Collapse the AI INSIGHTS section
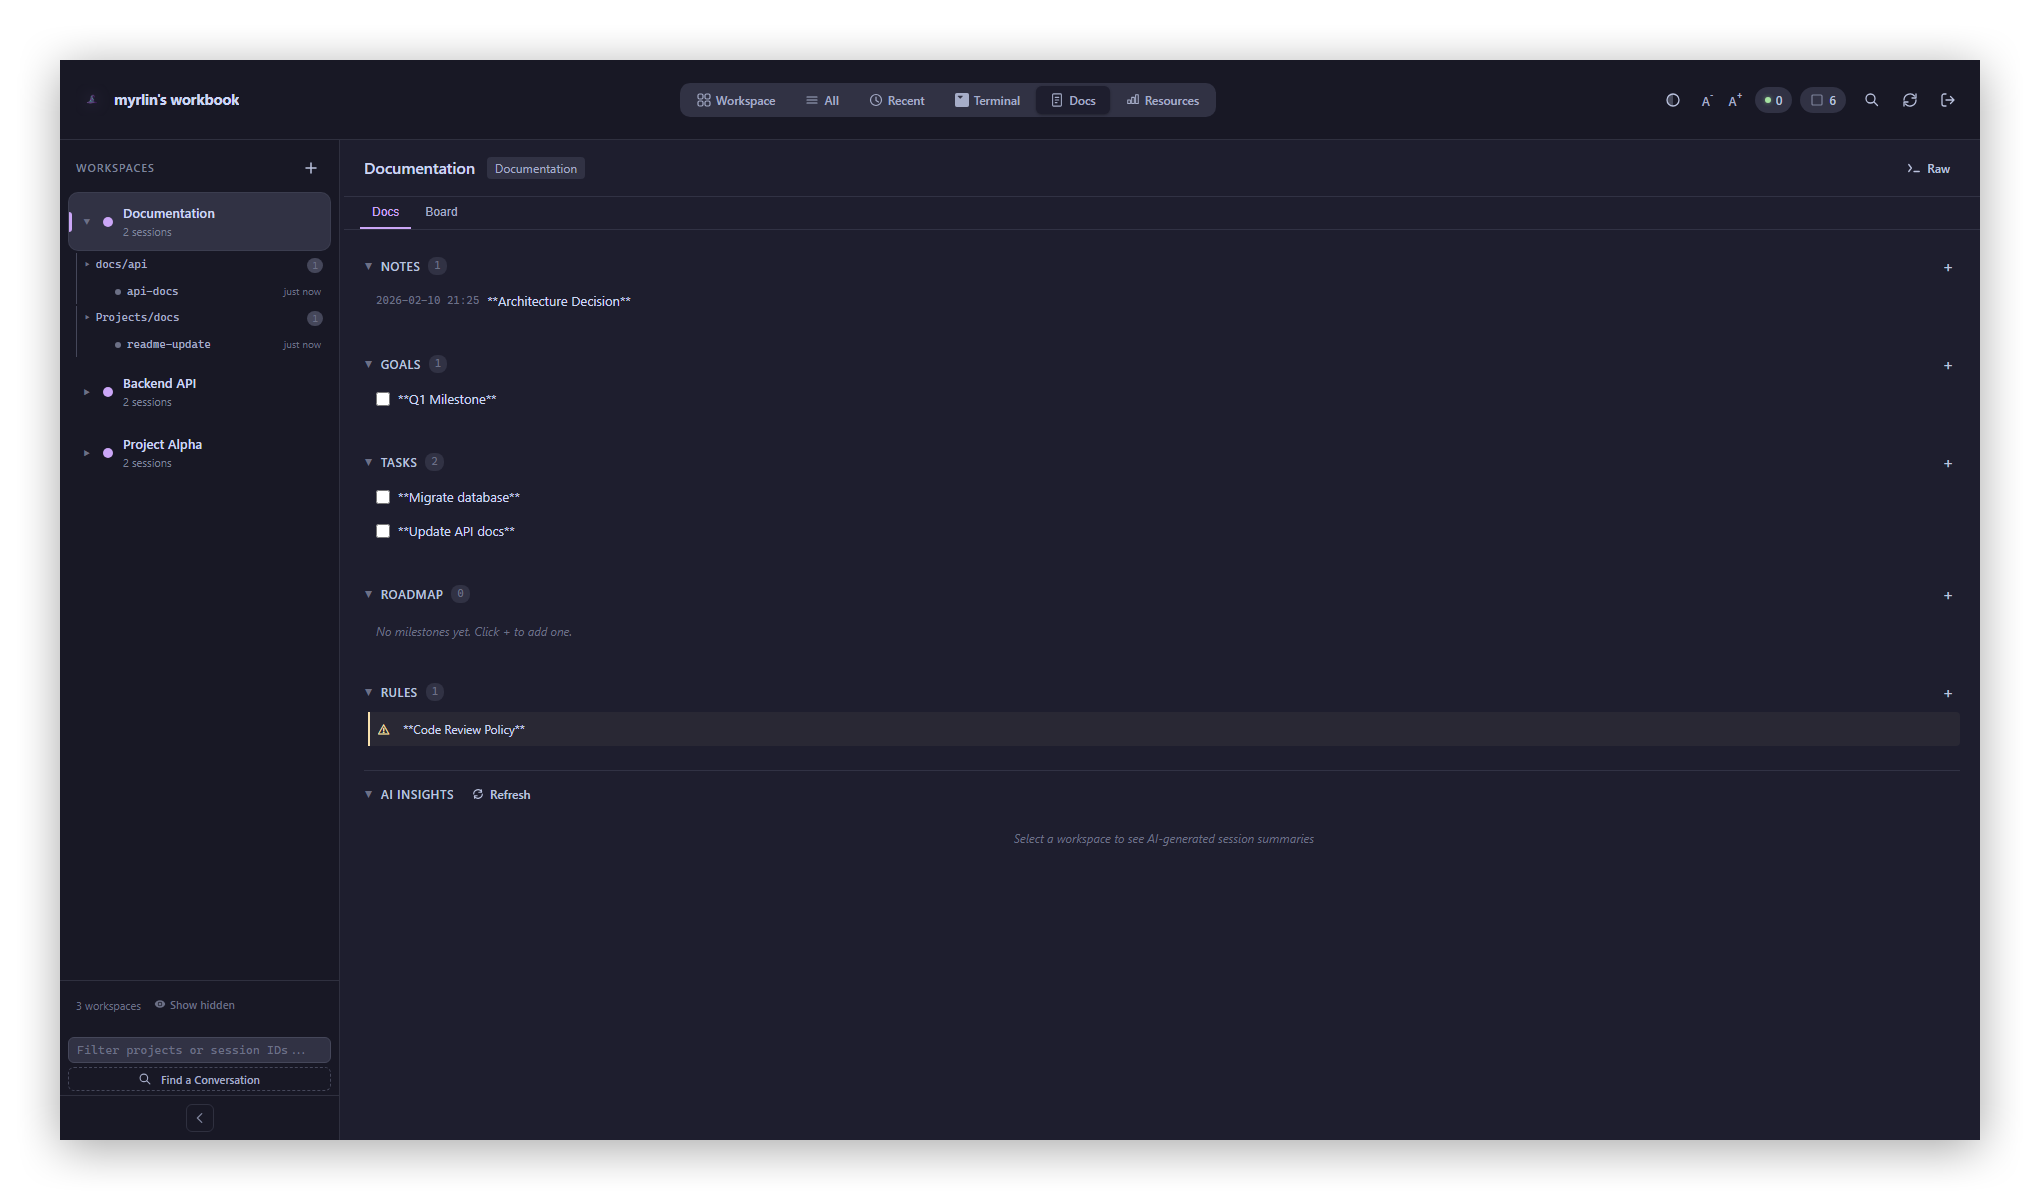 (369, 794)
